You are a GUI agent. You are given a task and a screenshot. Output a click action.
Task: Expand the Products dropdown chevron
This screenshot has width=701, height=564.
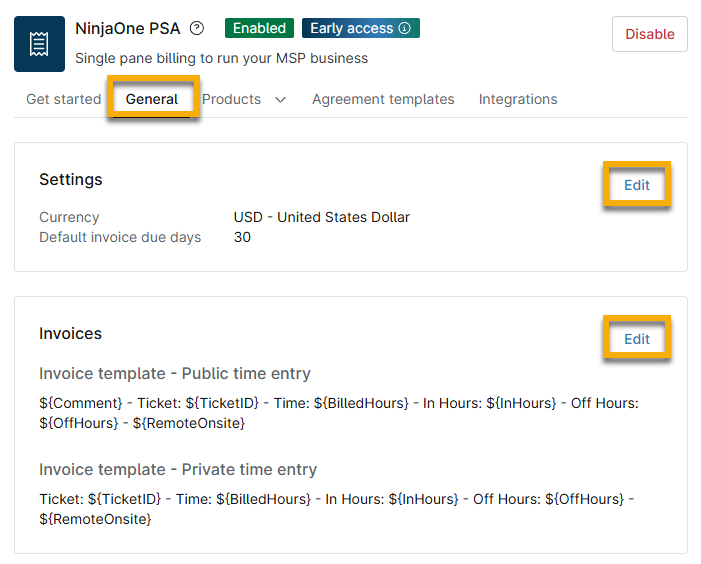click(x=280, y=100)
